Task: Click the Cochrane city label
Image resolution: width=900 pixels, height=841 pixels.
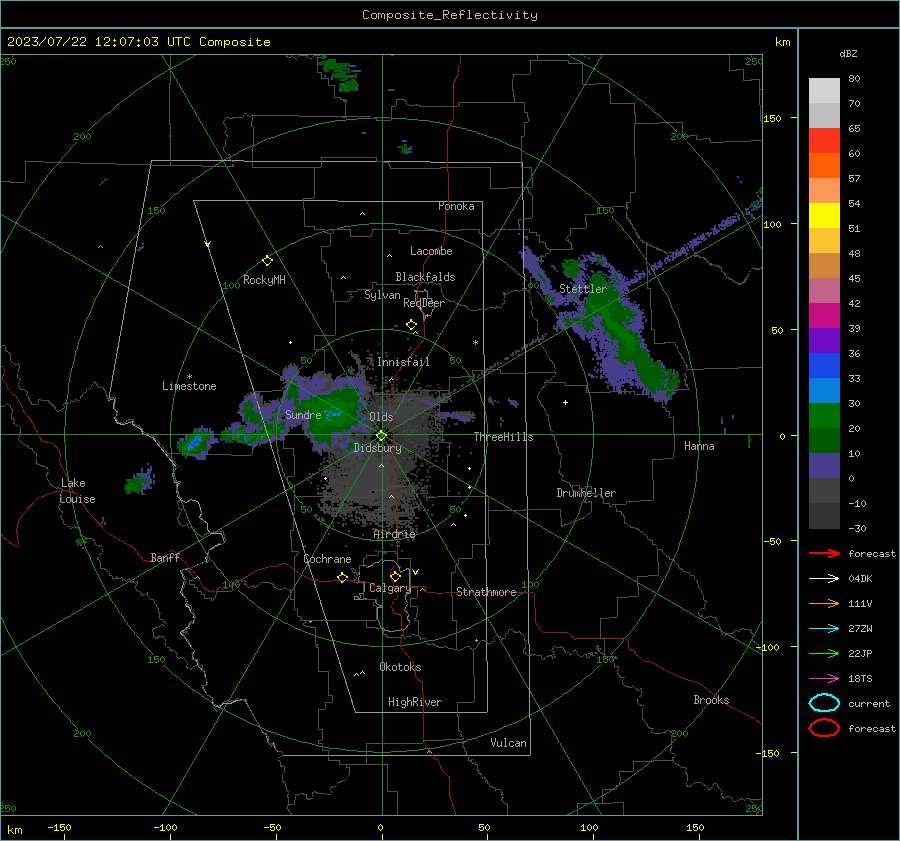Action: pyautogui.click(x=327, y=559)
